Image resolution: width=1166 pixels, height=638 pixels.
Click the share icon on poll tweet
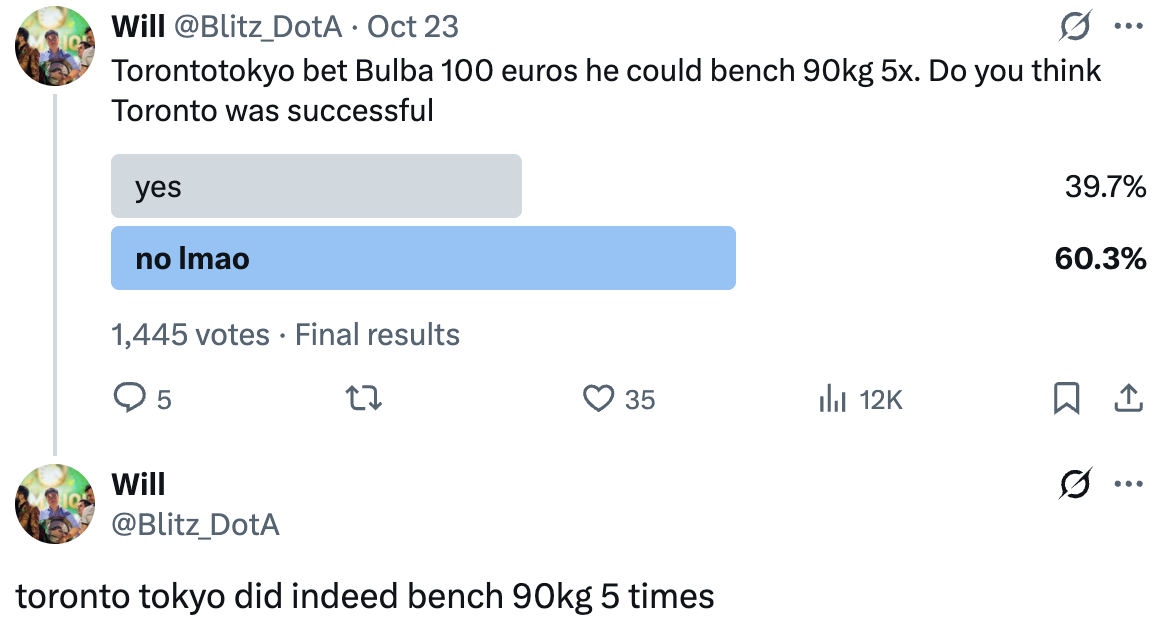tap(1127, 399)
